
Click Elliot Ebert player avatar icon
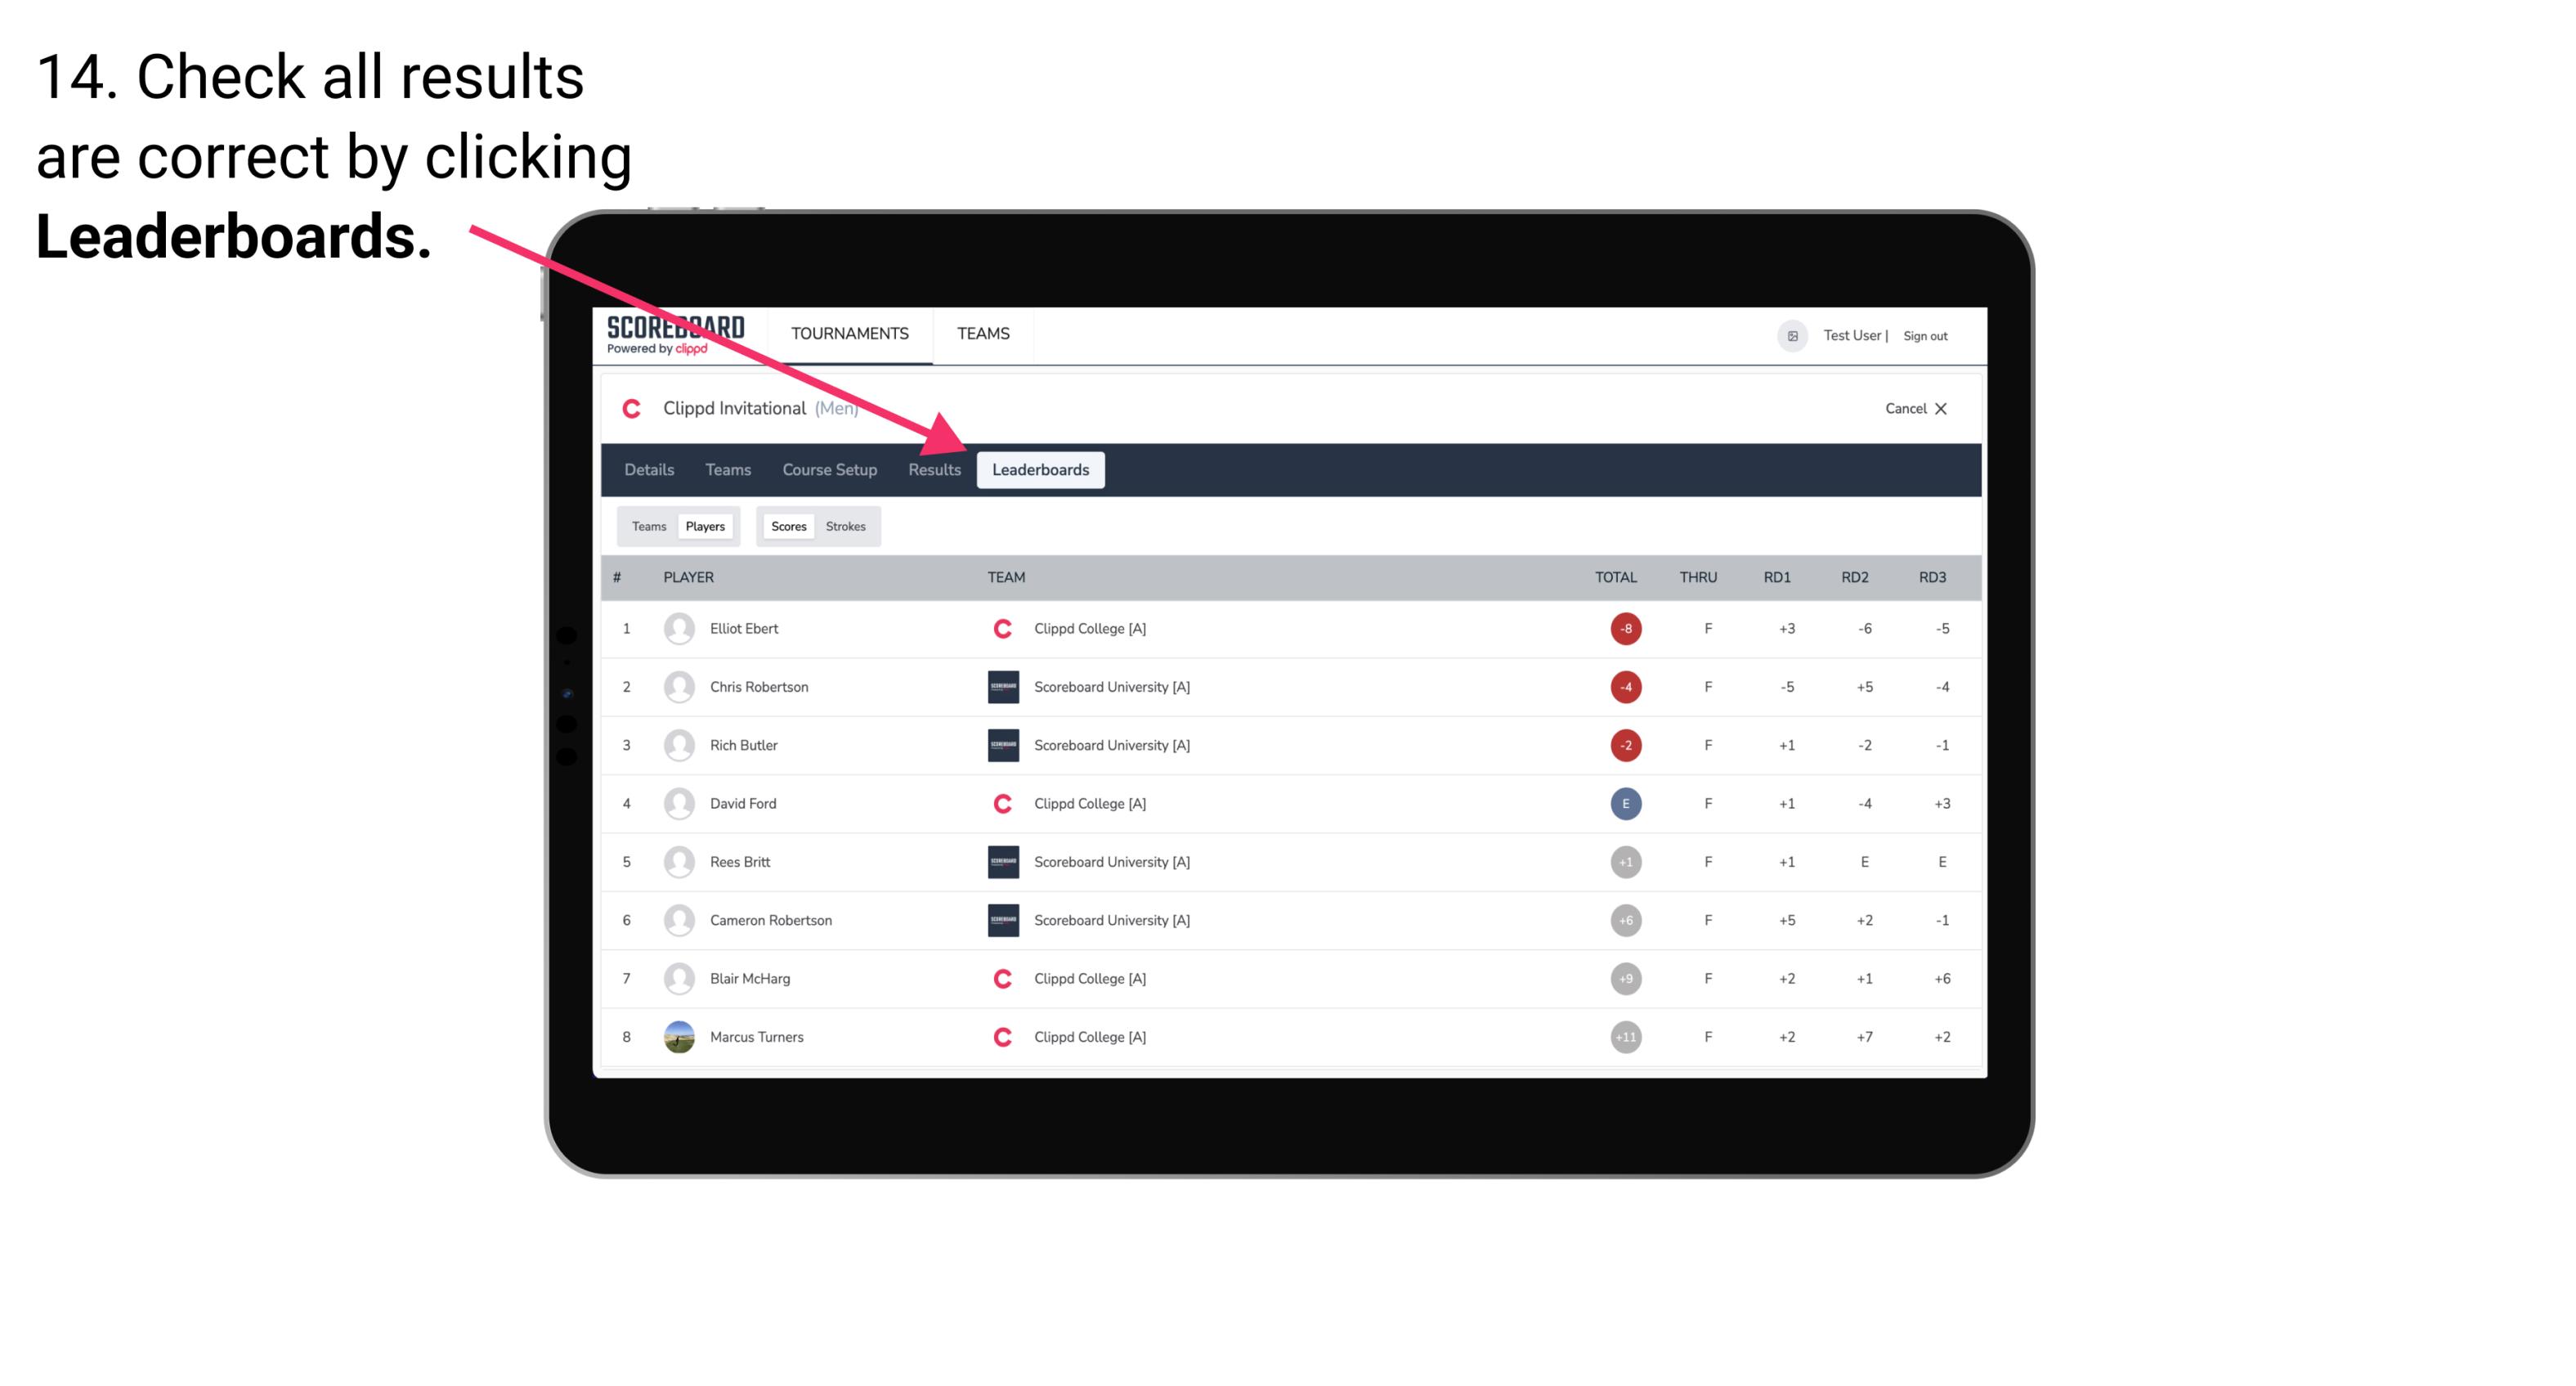point(675,628)
